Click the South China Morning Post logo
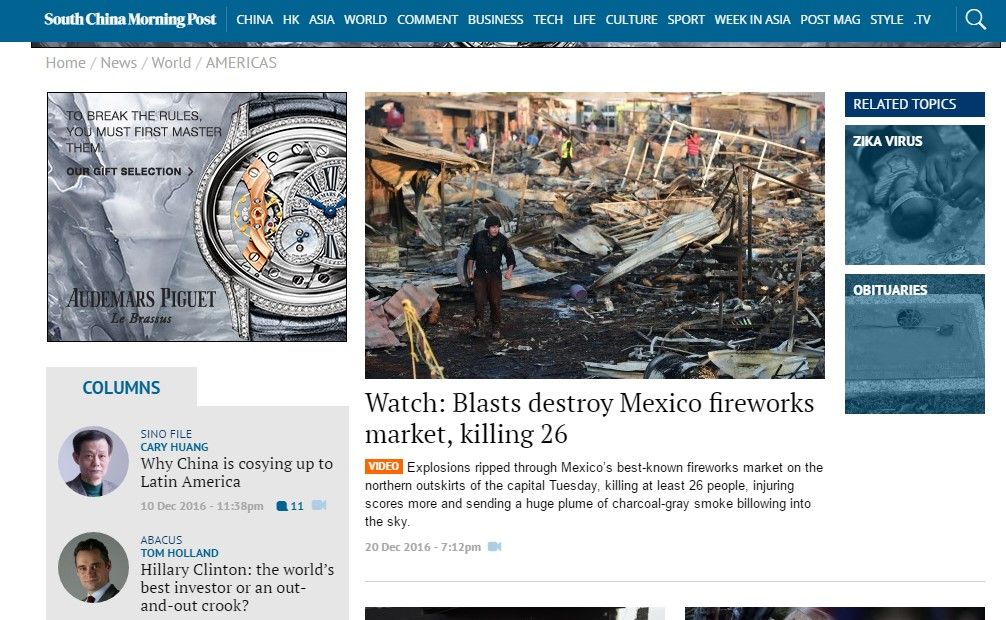The height and width of the screenshot is (620, 1006). (x=129, y=18)
